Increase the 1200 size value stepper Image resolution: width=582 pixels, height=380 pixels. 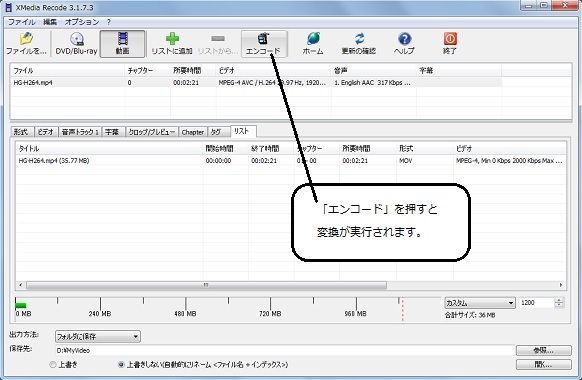point(559,300)
